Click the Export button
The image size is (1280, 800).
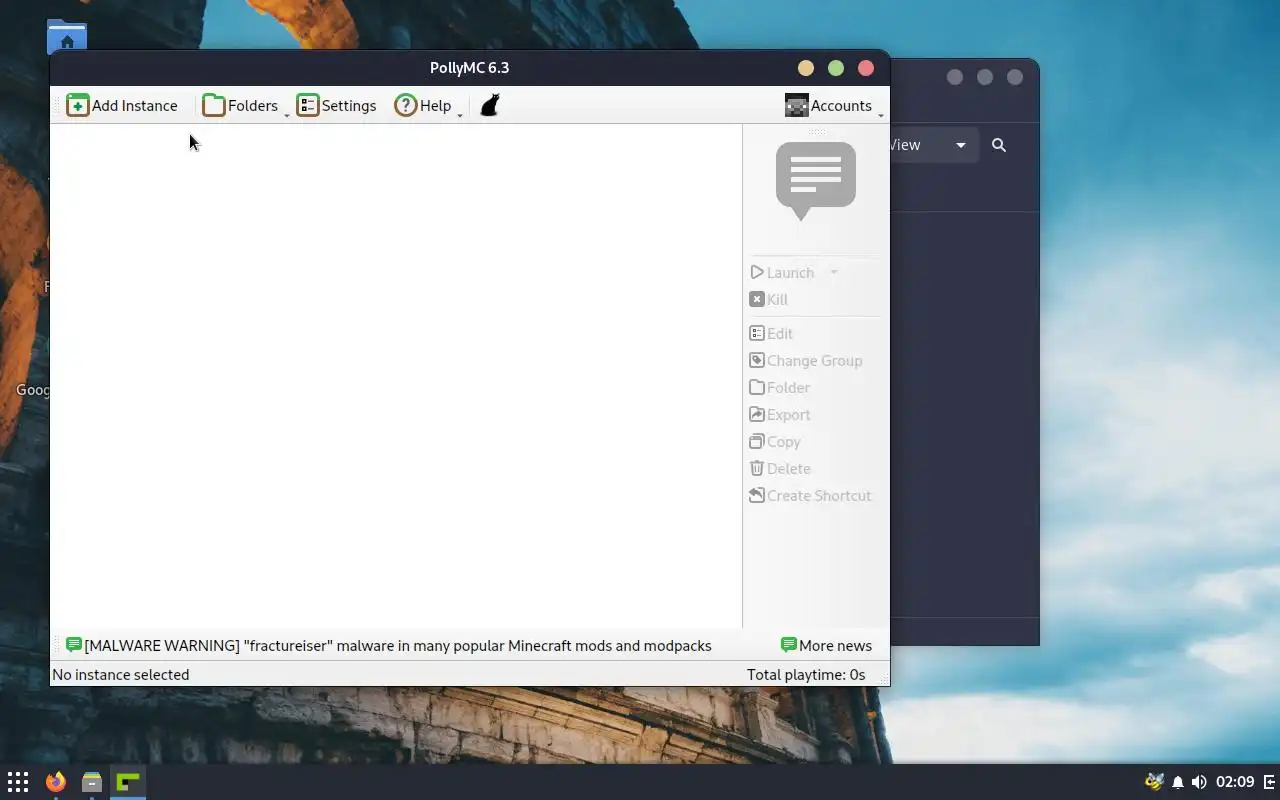tap(780, 414)
